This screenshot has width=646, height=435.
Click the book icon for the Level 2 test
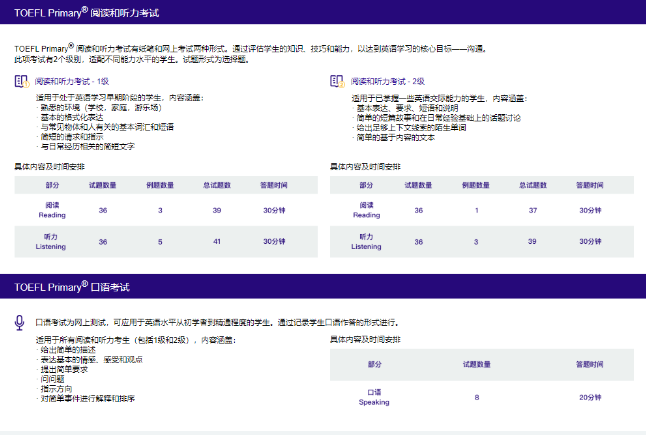point(337,81)
